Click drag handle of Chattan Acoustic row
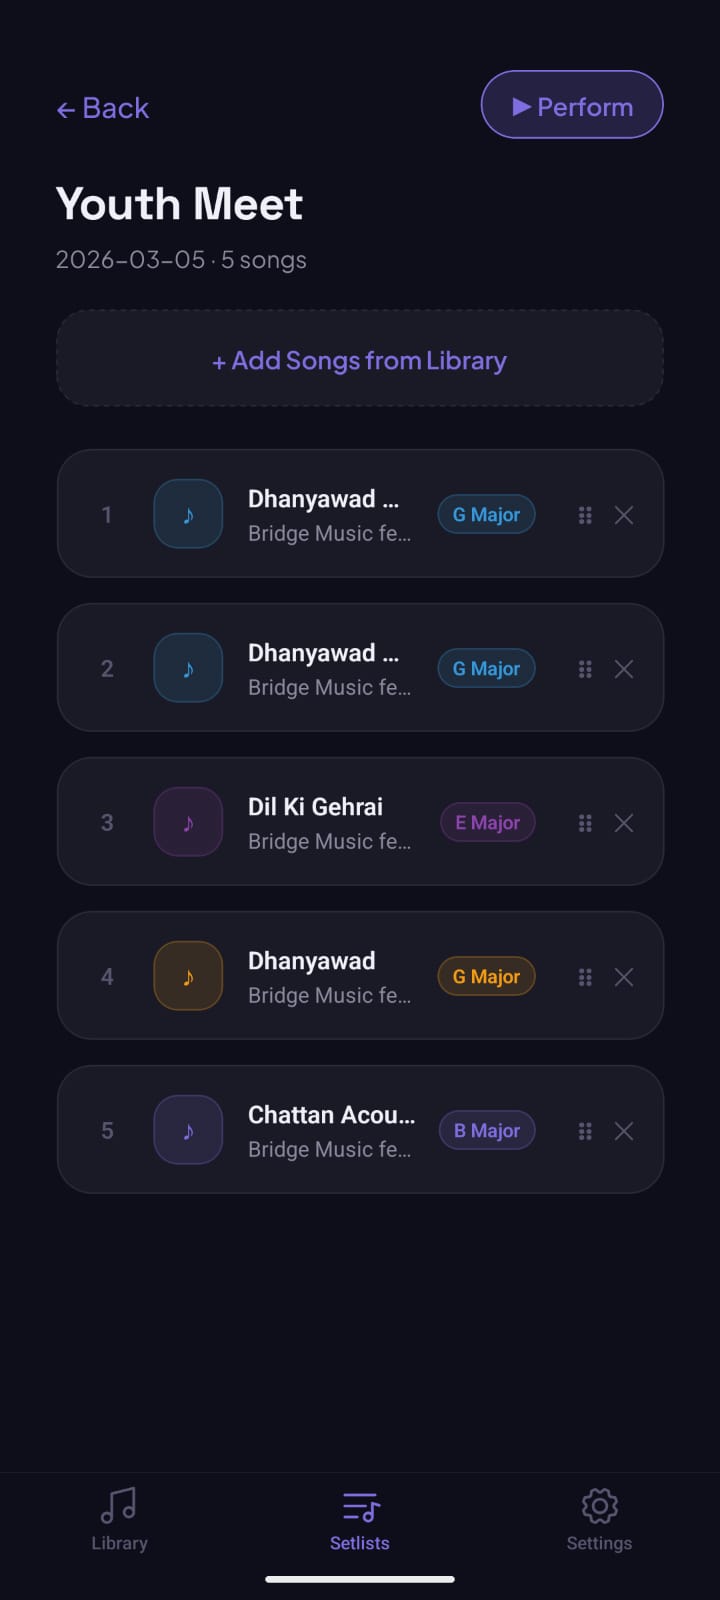 pyautogui.click(x=585, y=1131)
